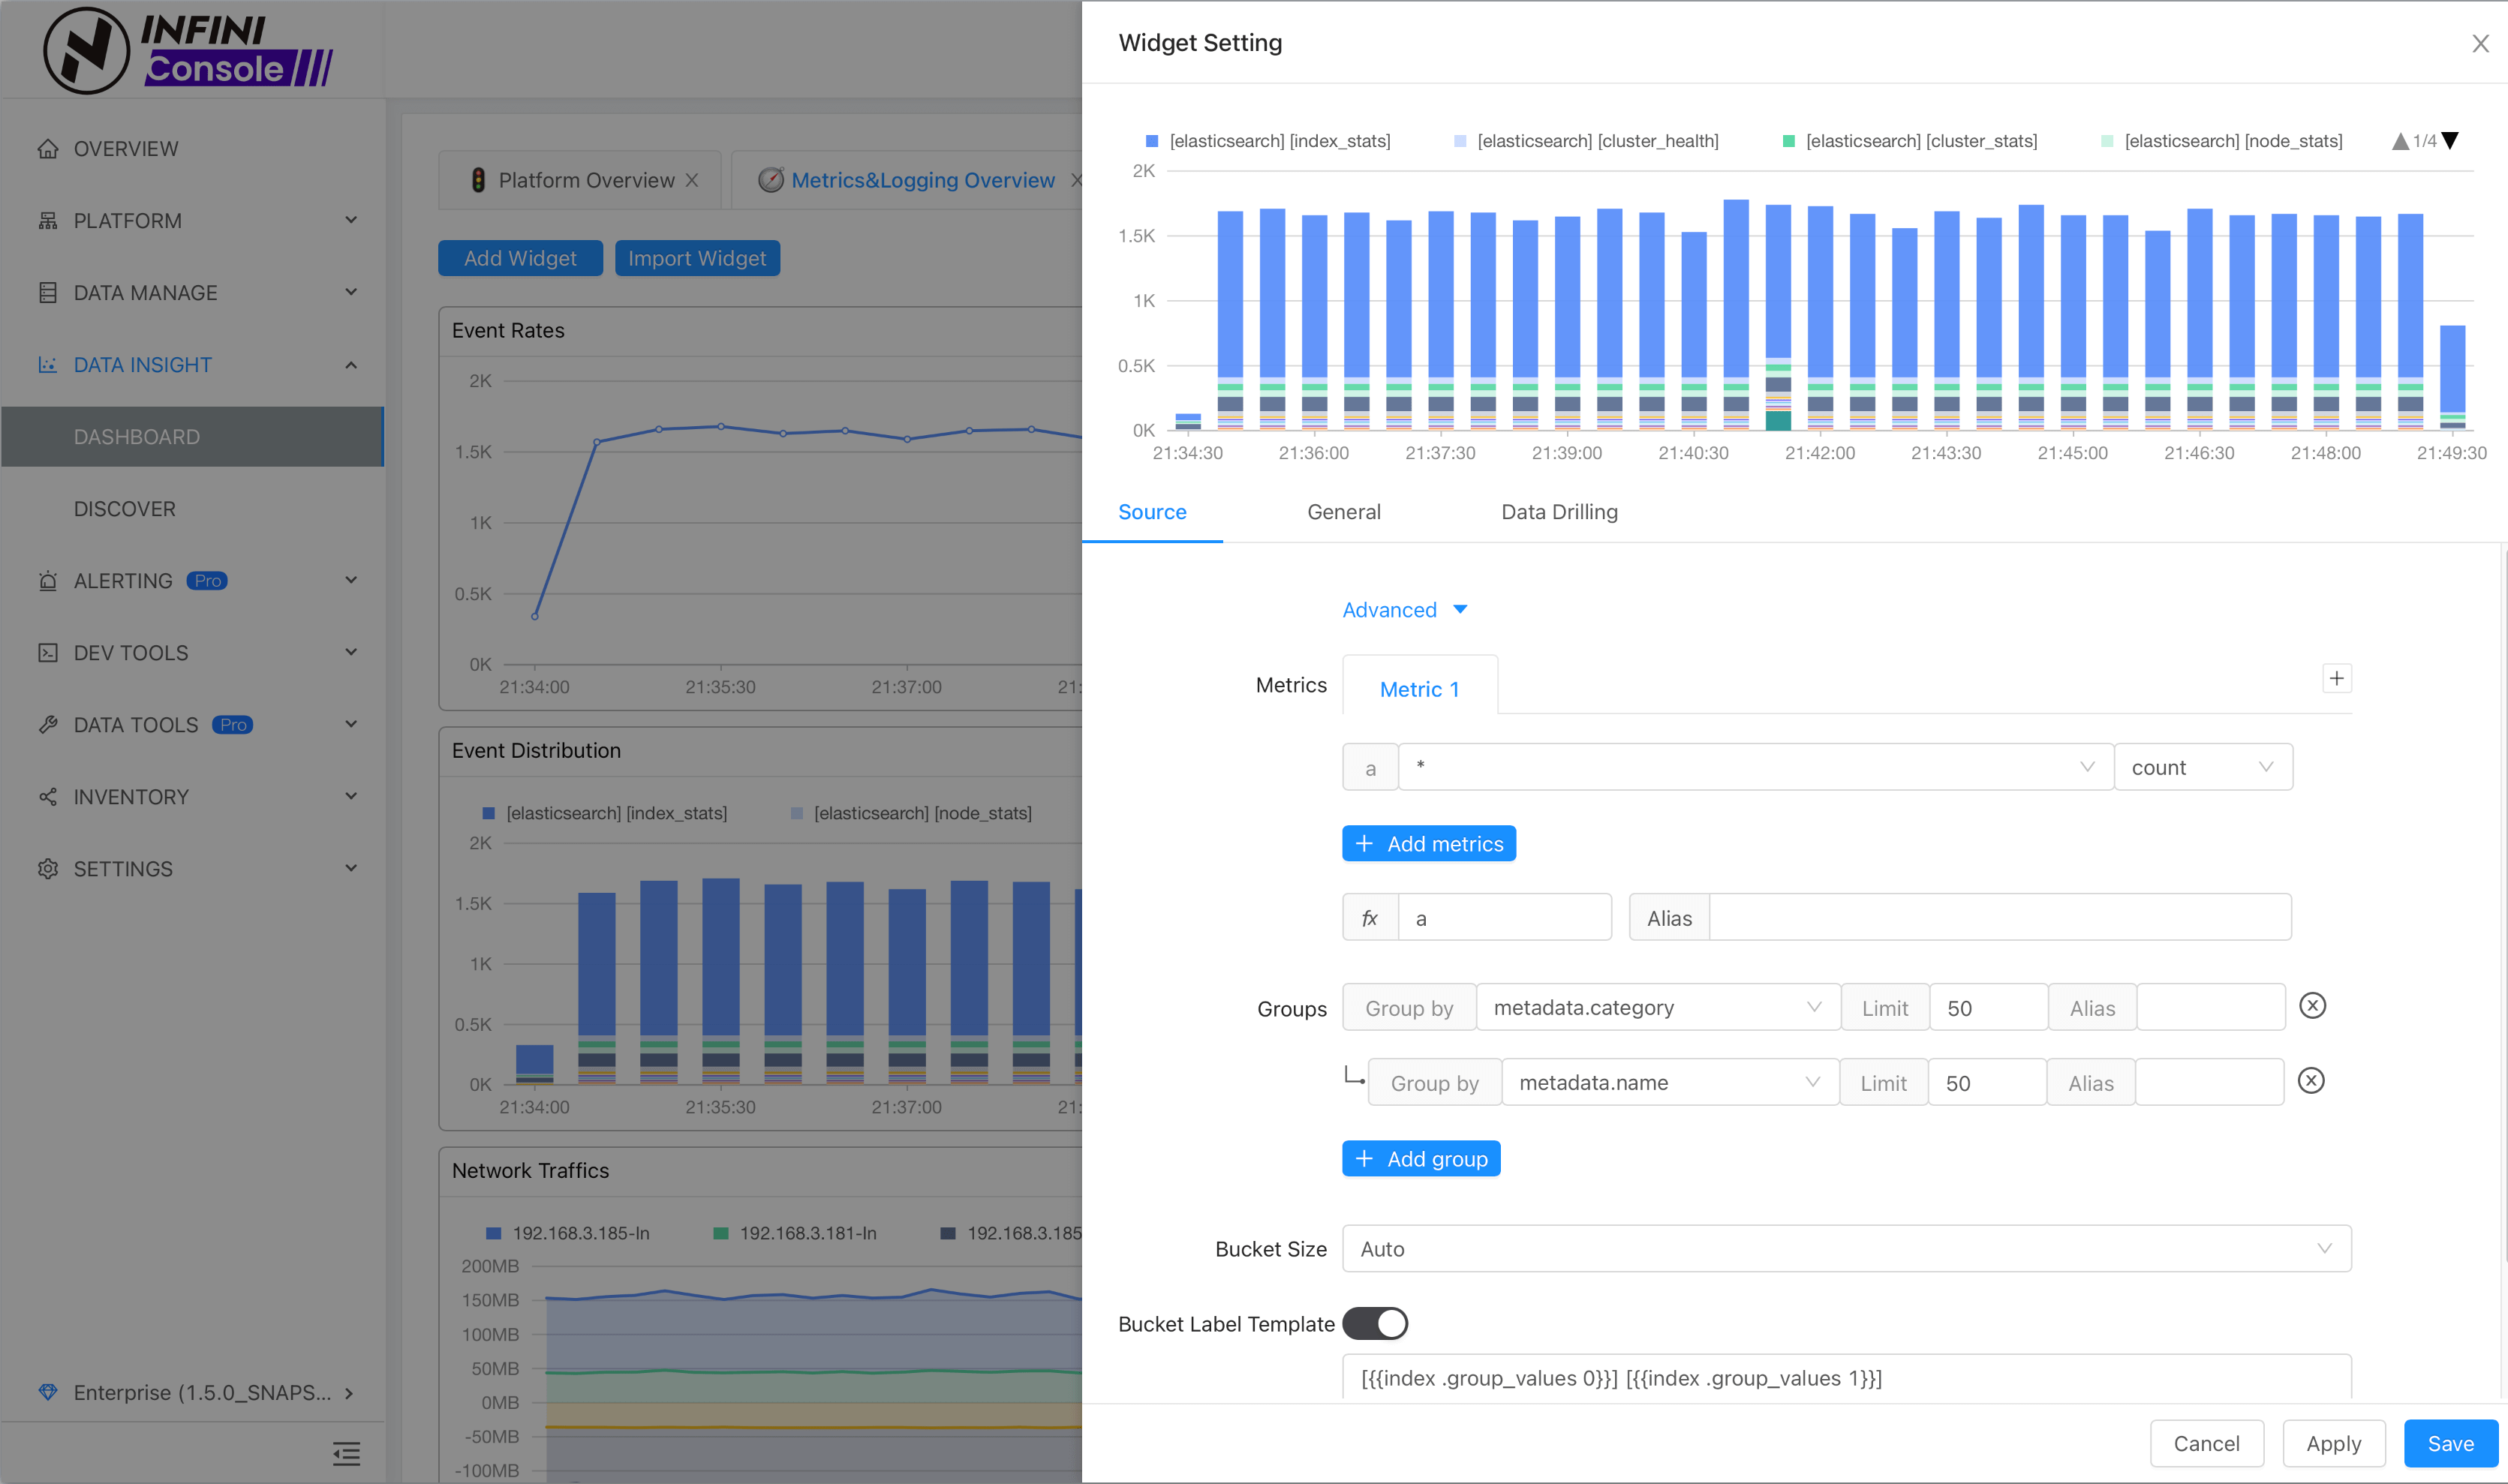This screenshot has height=1484, width=2508.
Task: Toggle the Bucket Label Template switch
Action: pos(1374,1323)
